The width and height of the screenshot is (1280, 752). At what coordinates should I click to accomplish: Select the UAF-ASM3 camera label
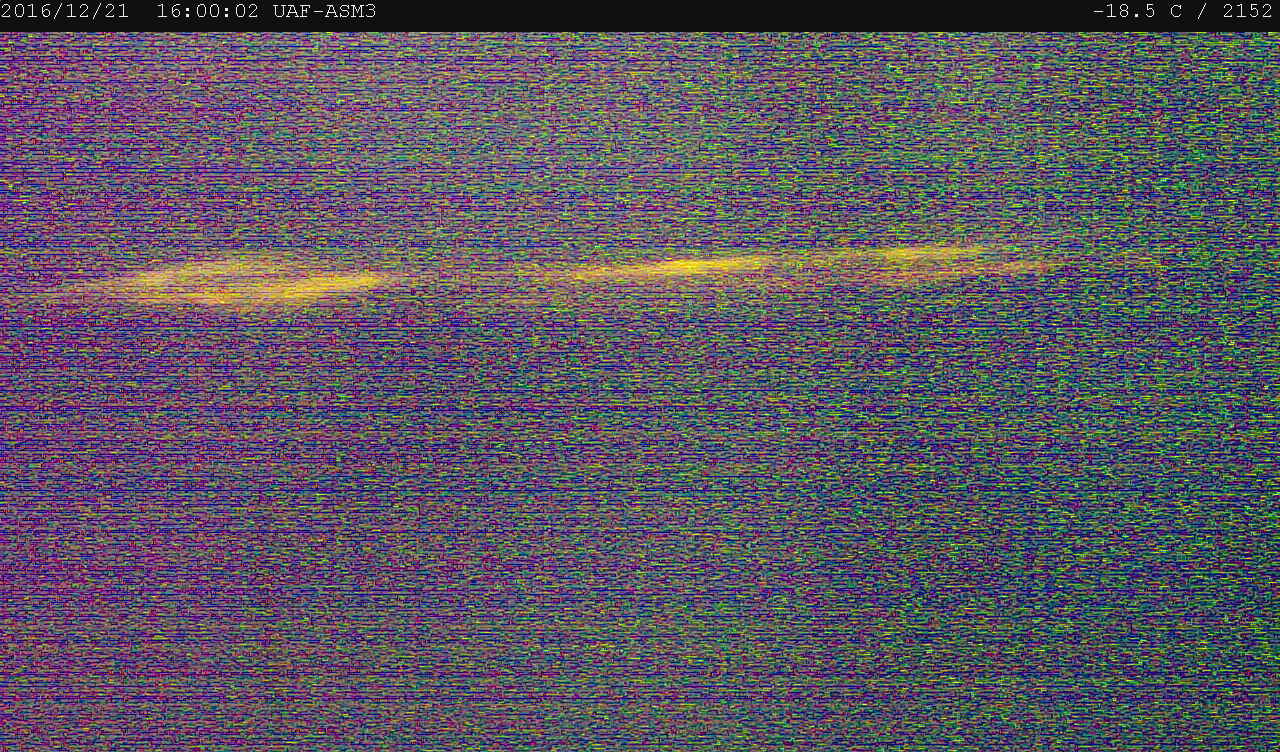pyautogui.click(x=324, y=12)
